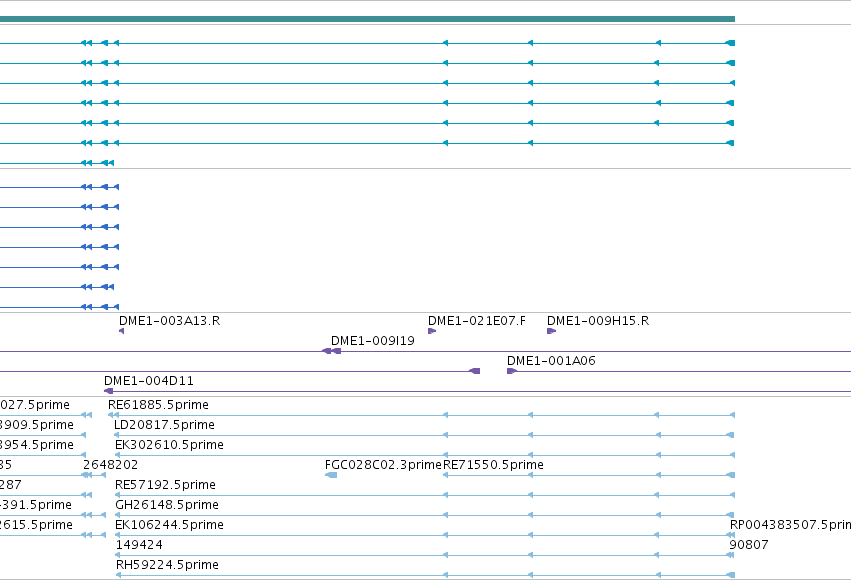Click the FGC028C02.3prime light-blue block
Screen dimensions: 851x580
click(331, 475)
